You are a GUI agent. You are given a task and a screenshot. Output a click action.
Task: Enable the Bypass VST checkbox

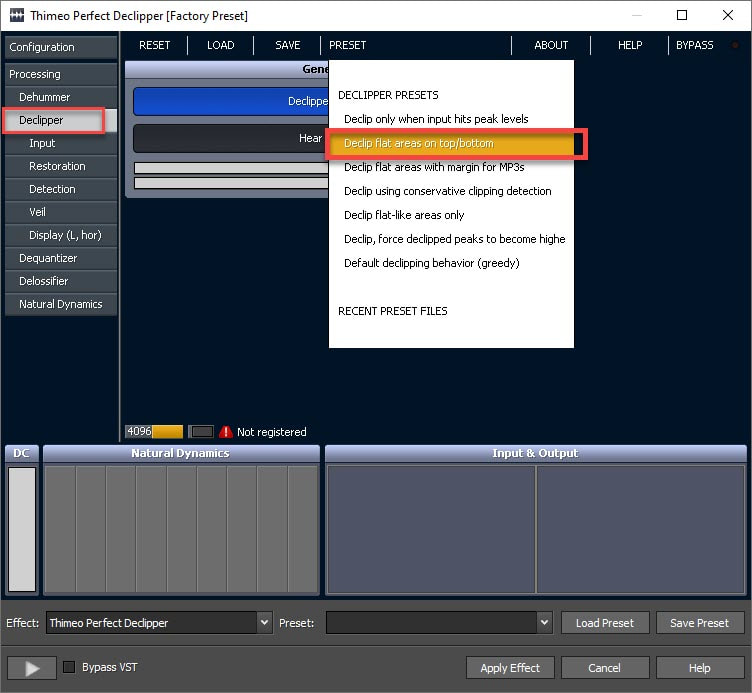69,667
